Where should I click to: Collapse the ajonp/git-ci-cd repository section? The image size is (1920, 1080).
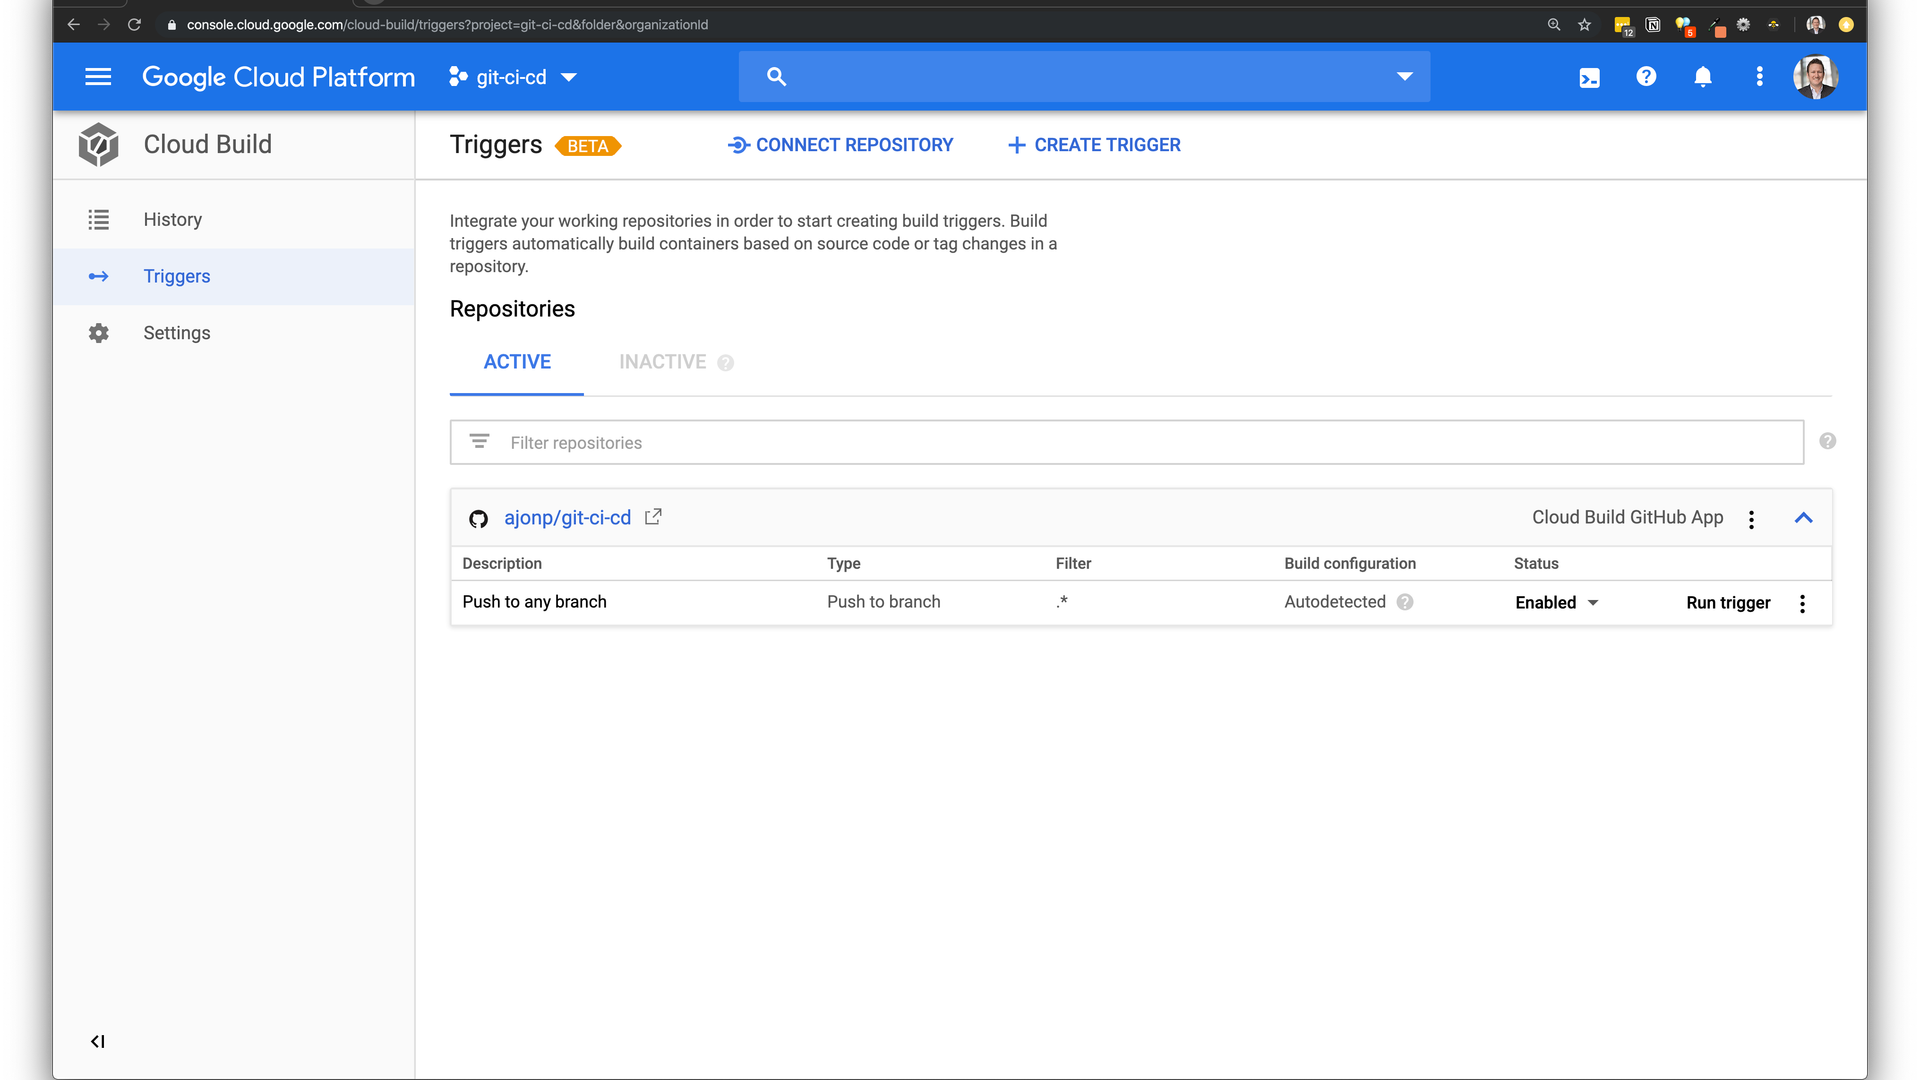tap(1803, 518)
